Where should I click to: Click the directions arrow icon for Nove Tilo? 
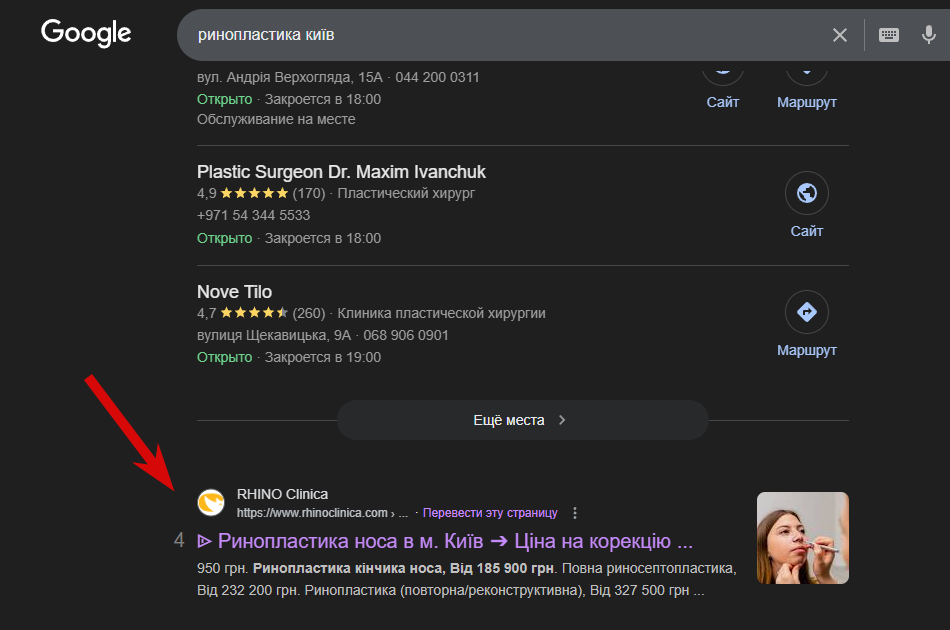[806, 313]
